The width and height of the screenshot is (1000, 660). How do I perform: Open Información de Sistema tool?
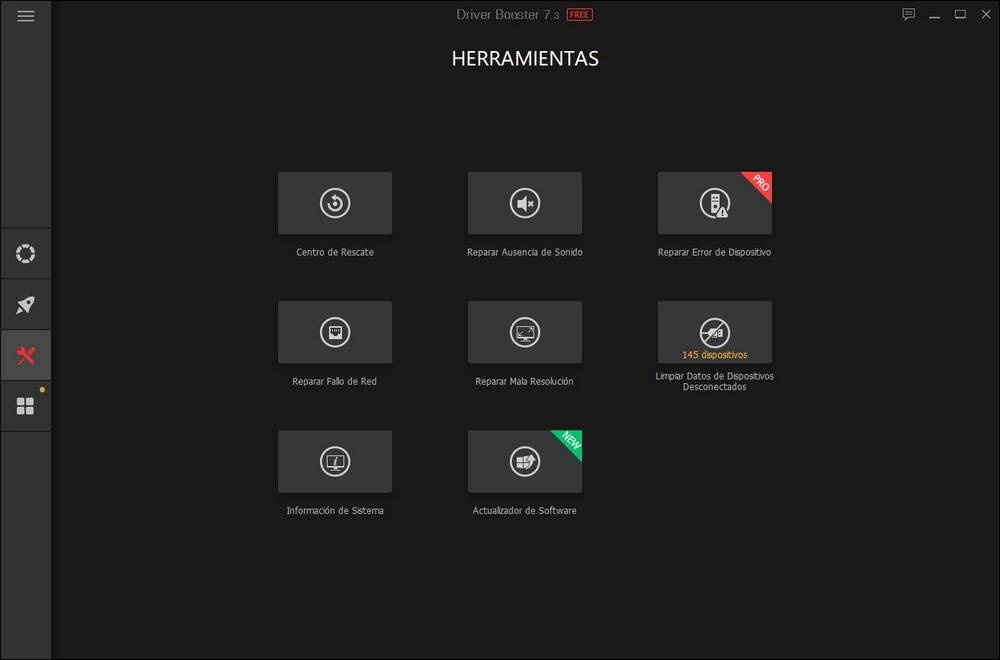click(x=335, y=461)
